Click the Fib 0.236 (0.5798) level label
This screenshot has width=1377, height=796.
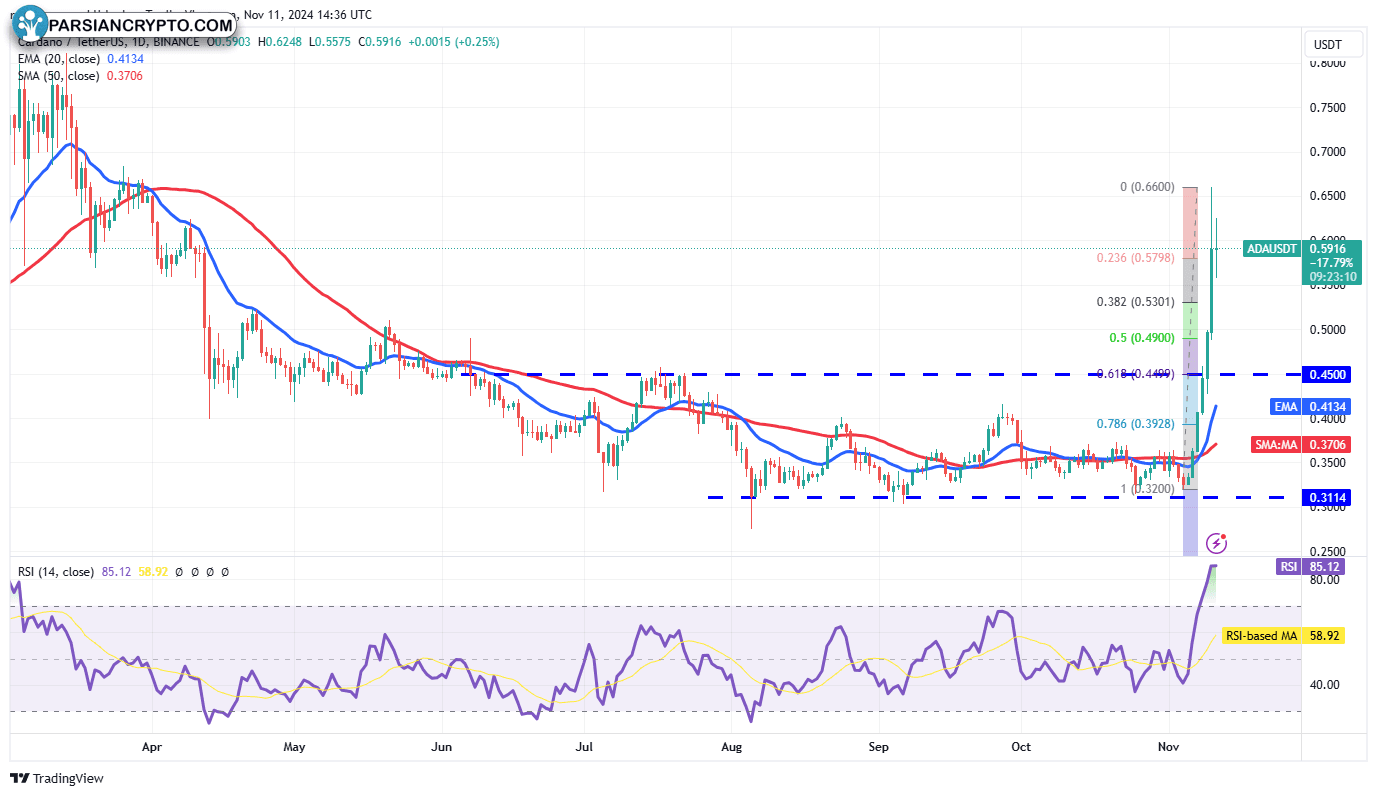tap(1136, 257)
